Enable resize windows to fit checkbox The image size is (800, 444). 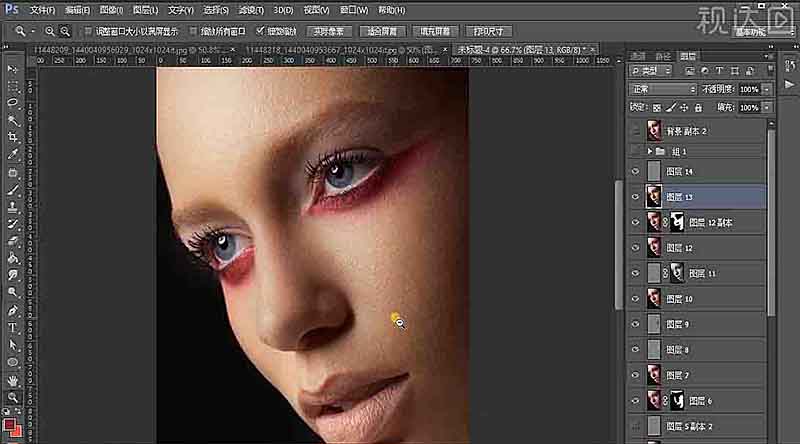[88, 32]
